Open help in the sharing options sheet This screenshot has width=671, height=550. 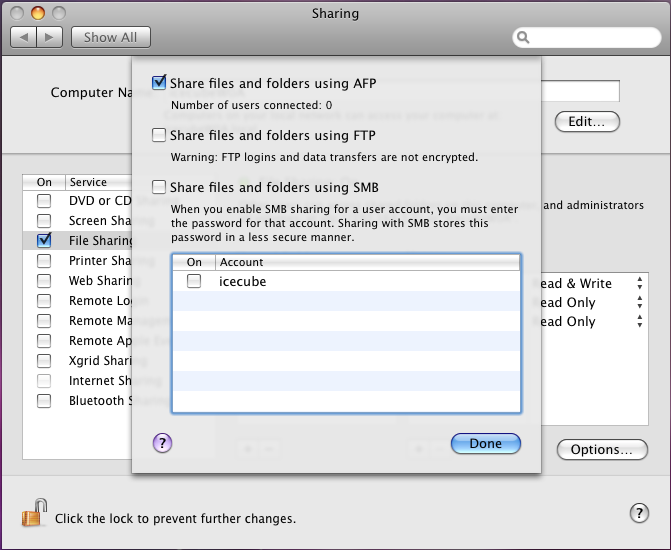[162, 443]
